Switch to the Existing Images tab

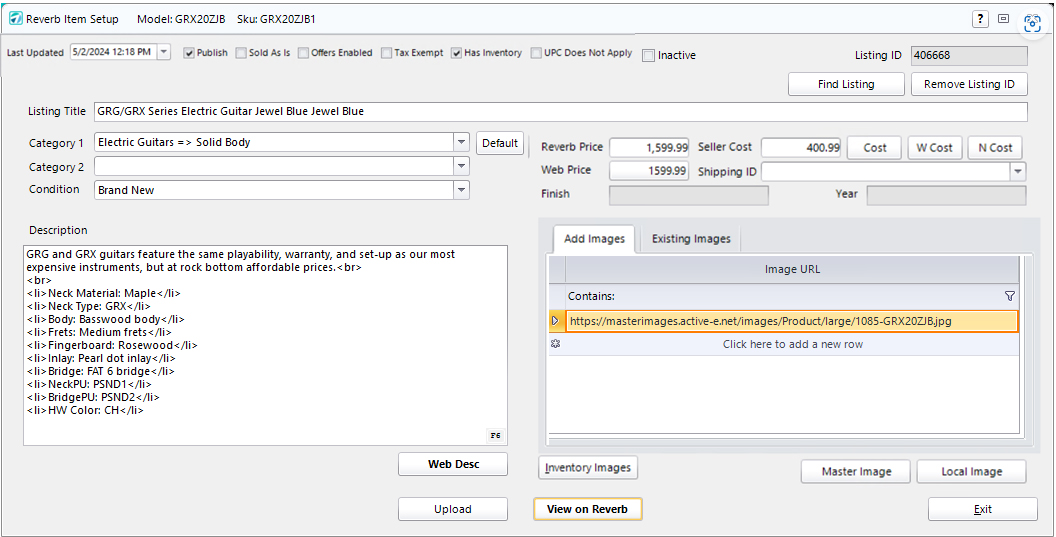691,239
